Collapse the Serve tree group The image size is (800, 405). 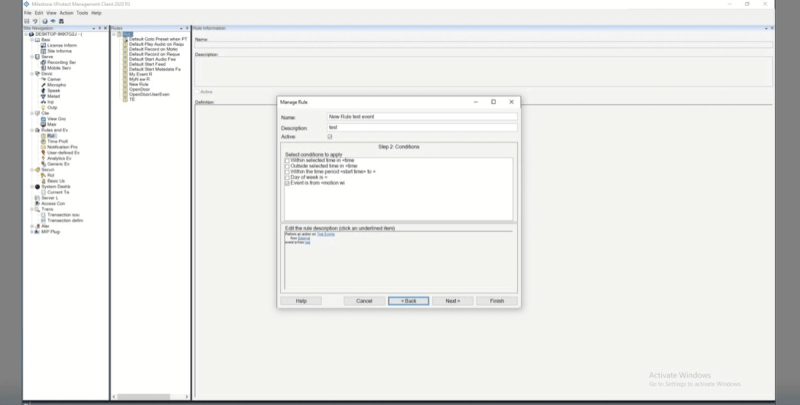(x=32, y=57)
